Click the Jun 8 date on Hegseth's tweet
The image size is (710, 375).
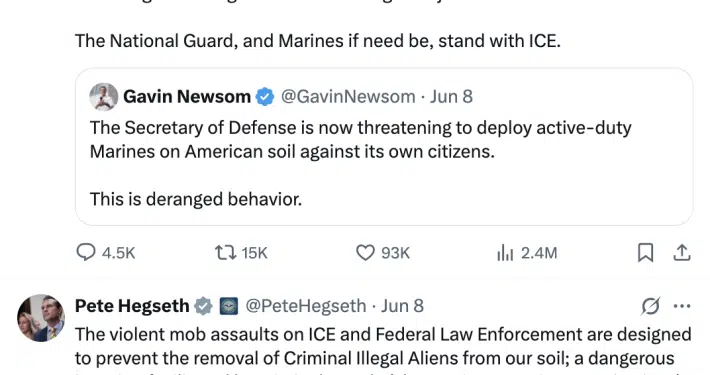click(402, 306)
